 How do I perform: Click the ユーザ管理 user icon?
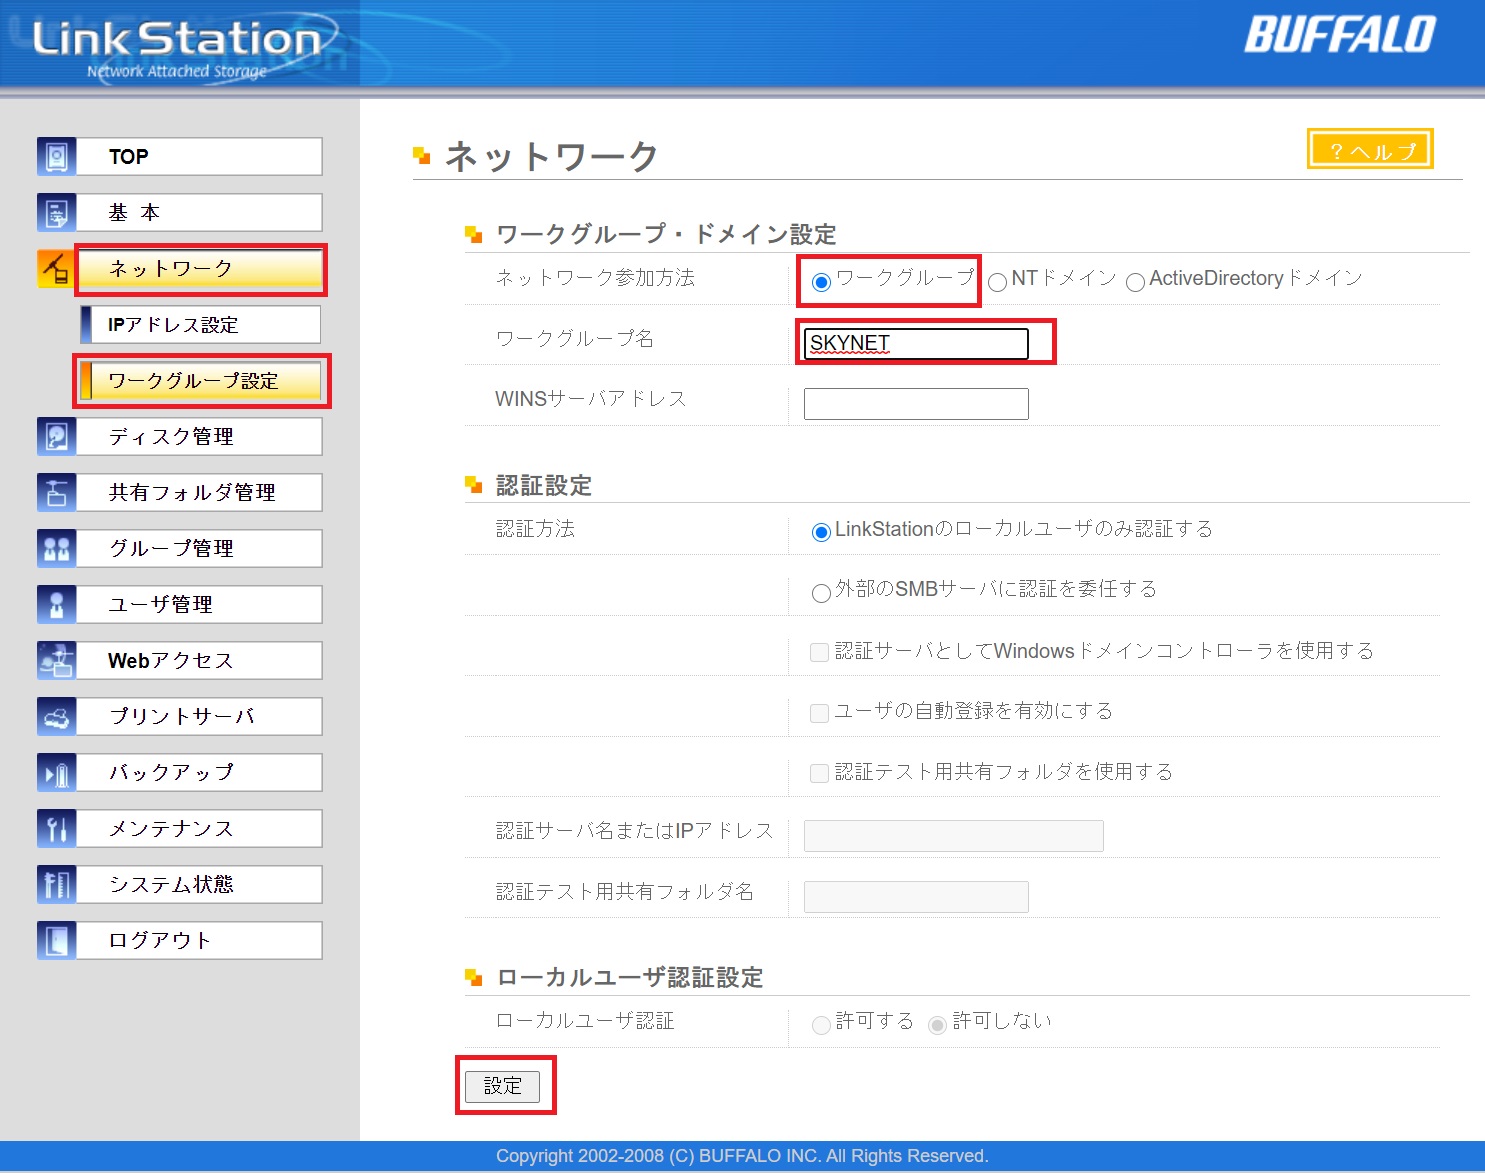[56, 604]
